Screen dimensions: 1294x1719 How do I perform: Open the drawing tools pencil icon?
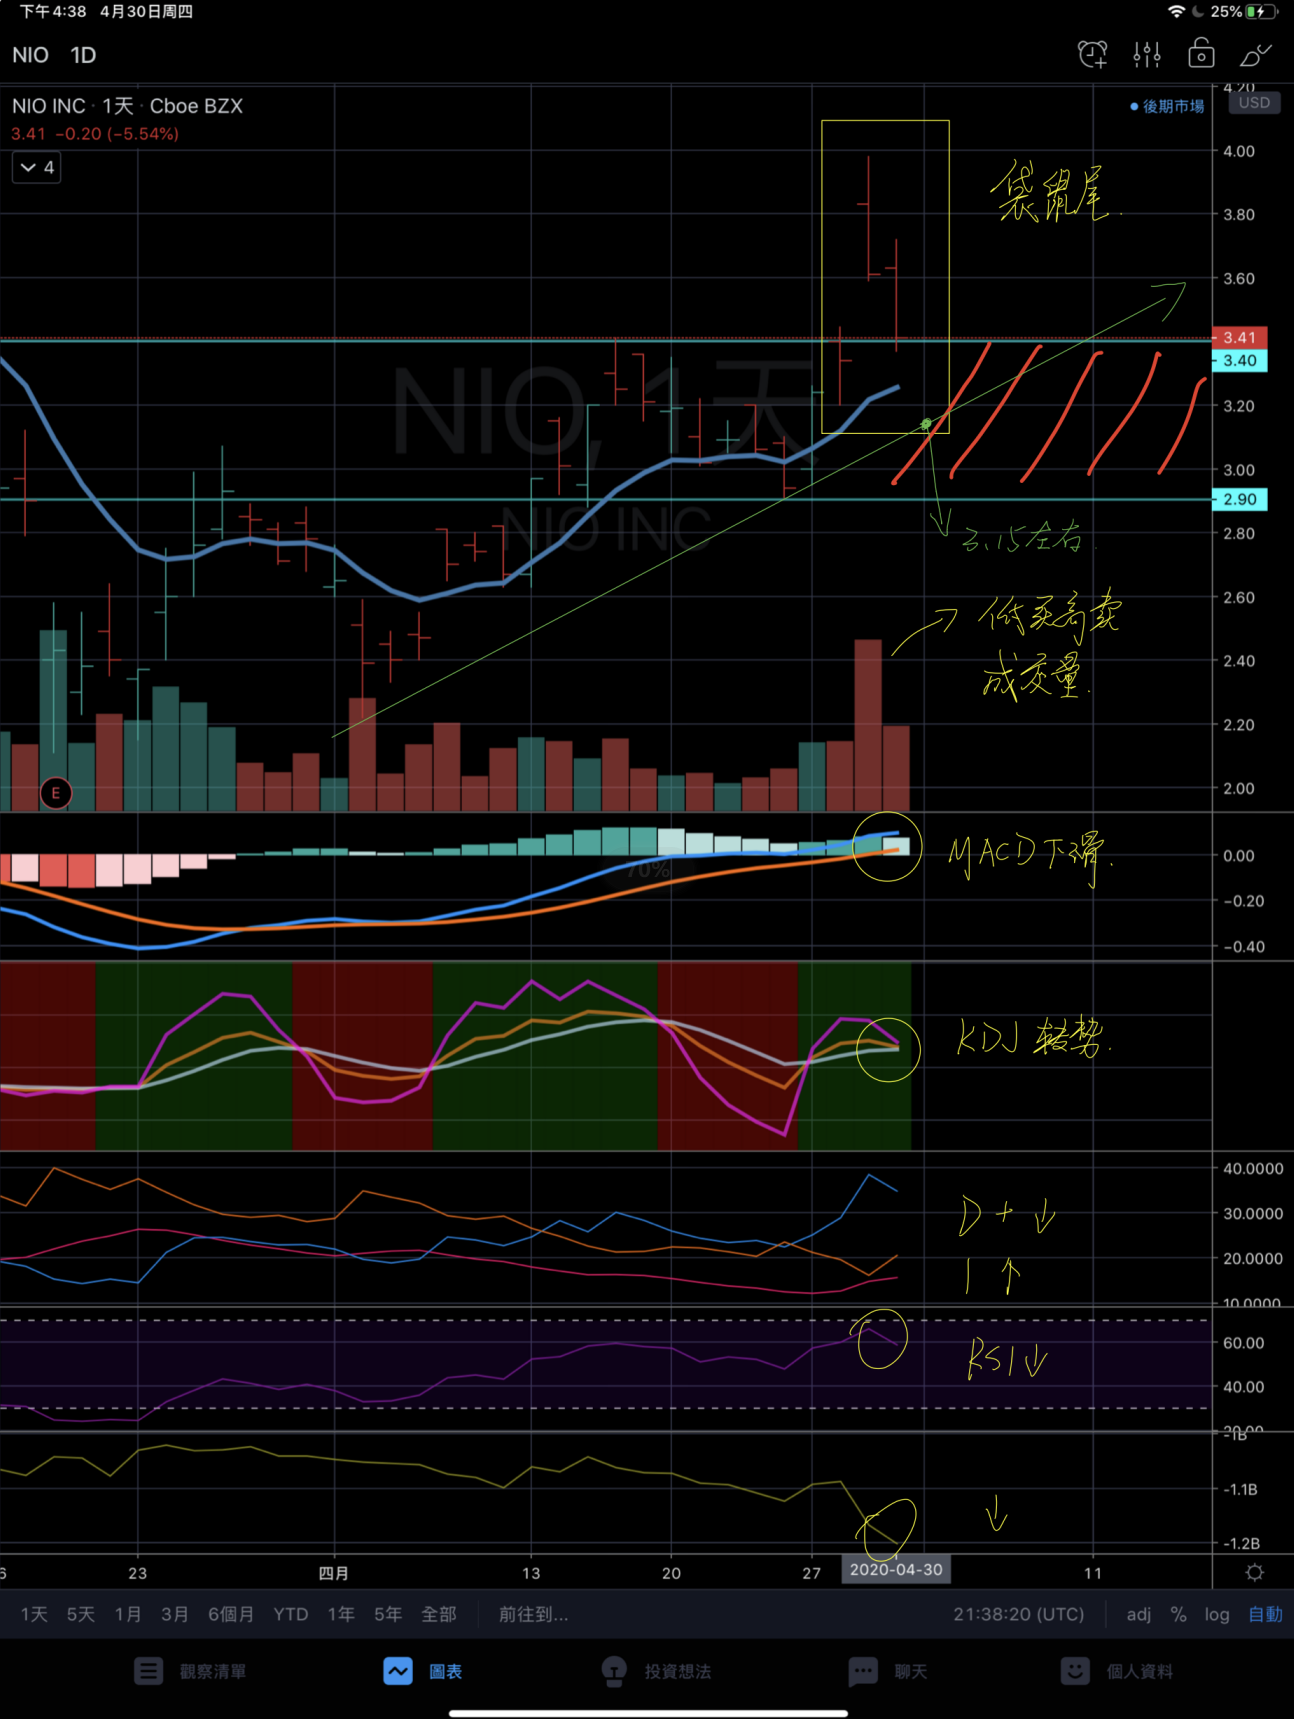click(x=1256, y=54)
